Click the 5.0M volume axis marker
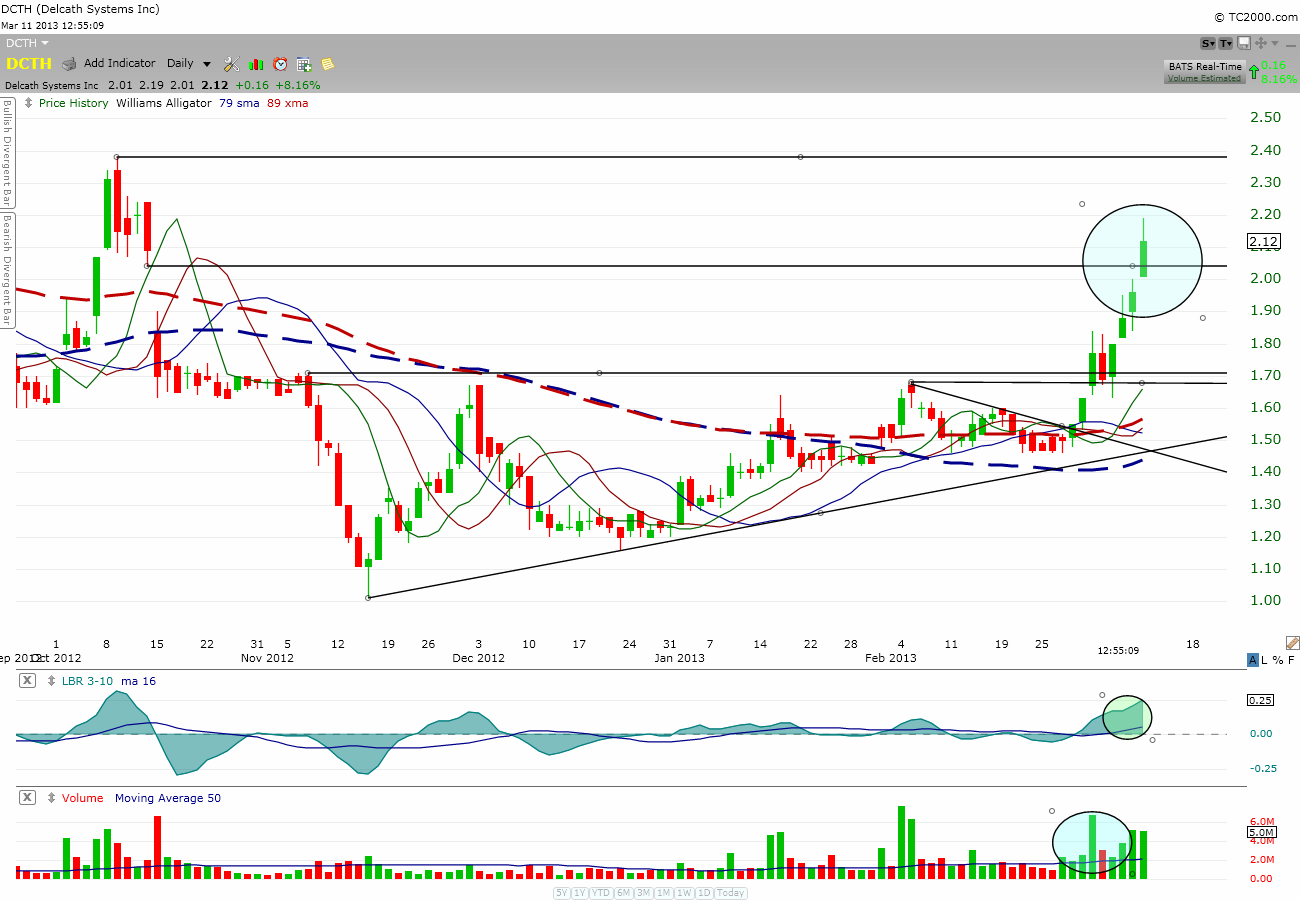 click(1262, 832)
